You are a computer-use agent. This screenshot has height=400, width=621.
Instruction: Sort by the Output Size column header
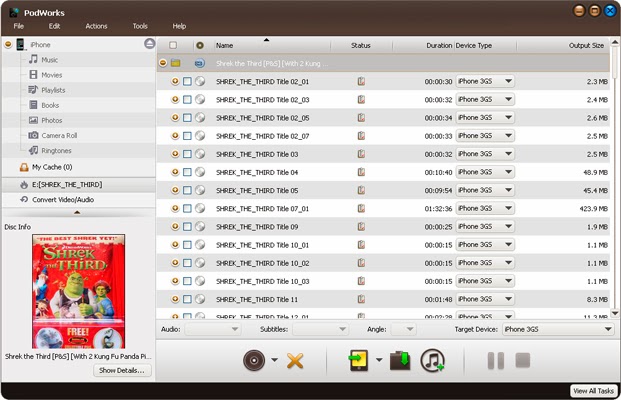pos(563,45)
